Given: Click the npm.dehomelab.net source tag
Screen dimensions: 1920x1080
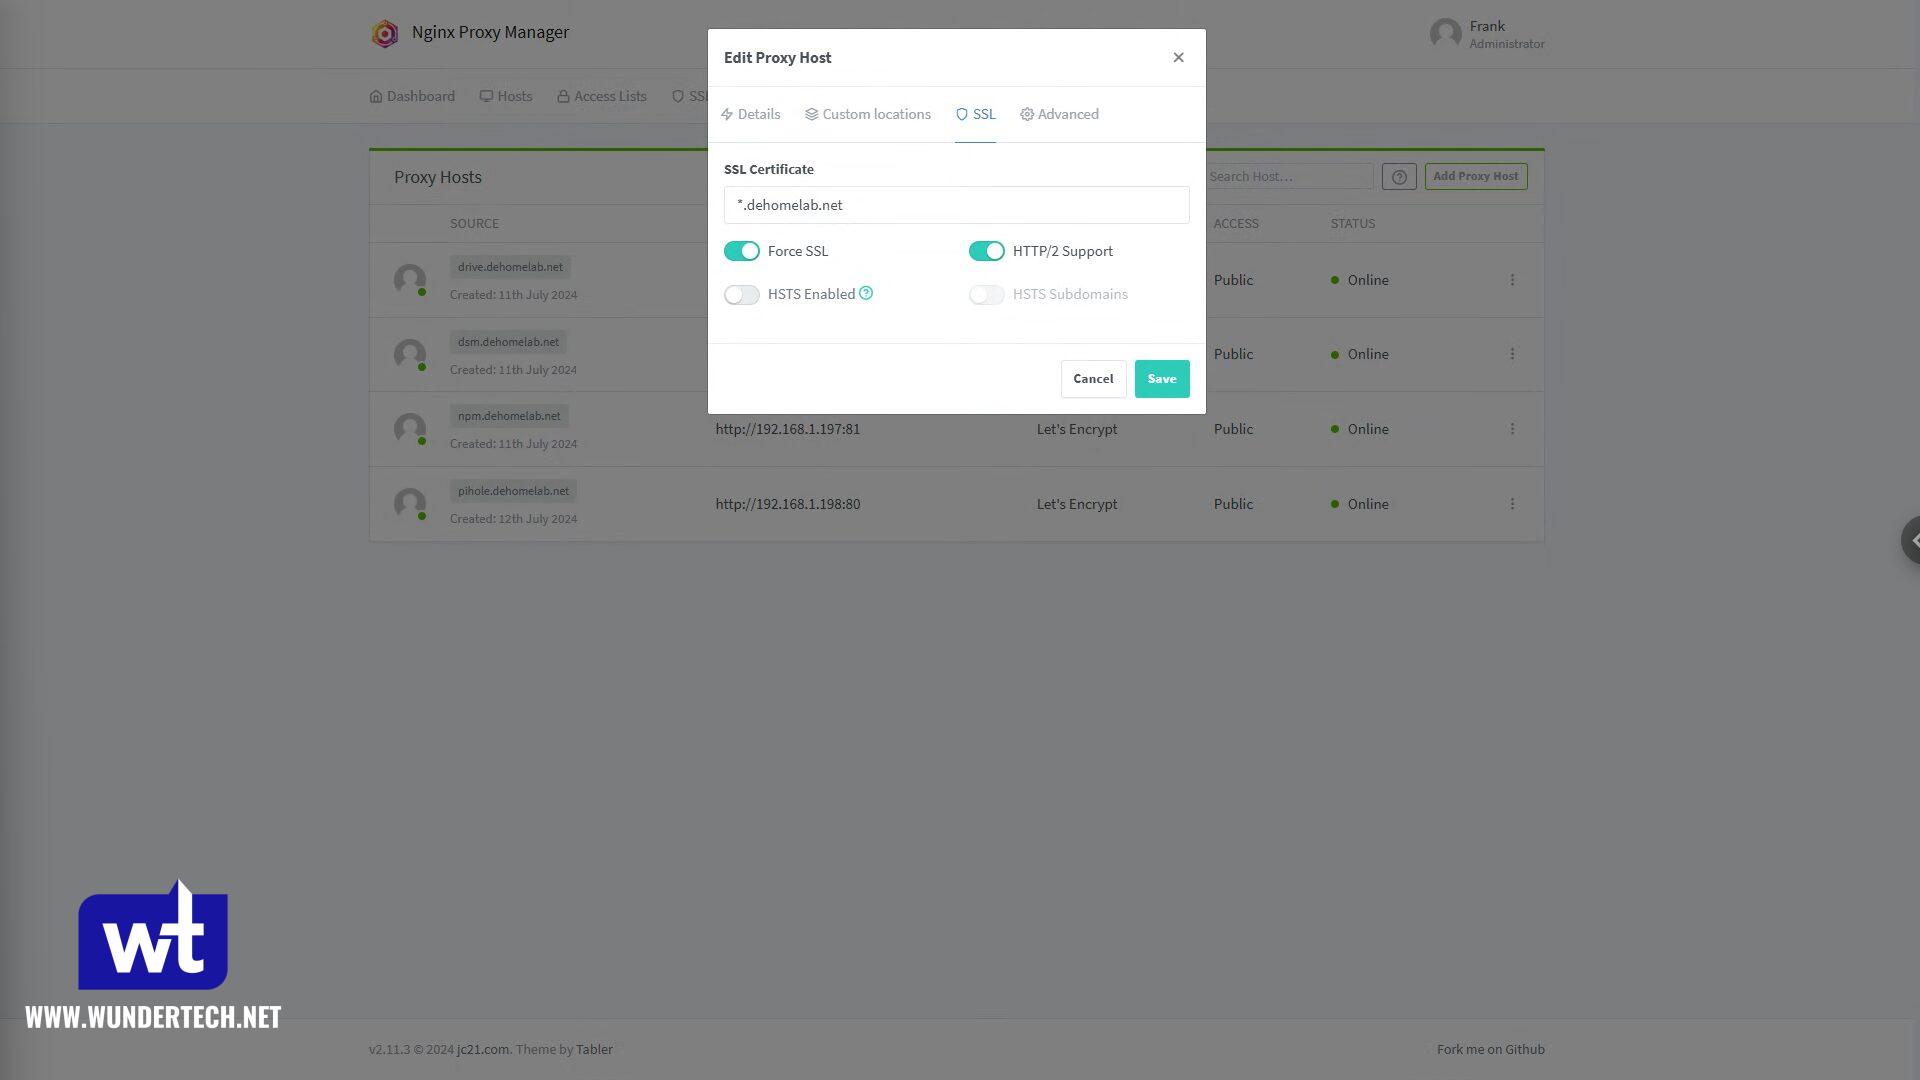Looking at the screenshot, I should pos(509,416).
